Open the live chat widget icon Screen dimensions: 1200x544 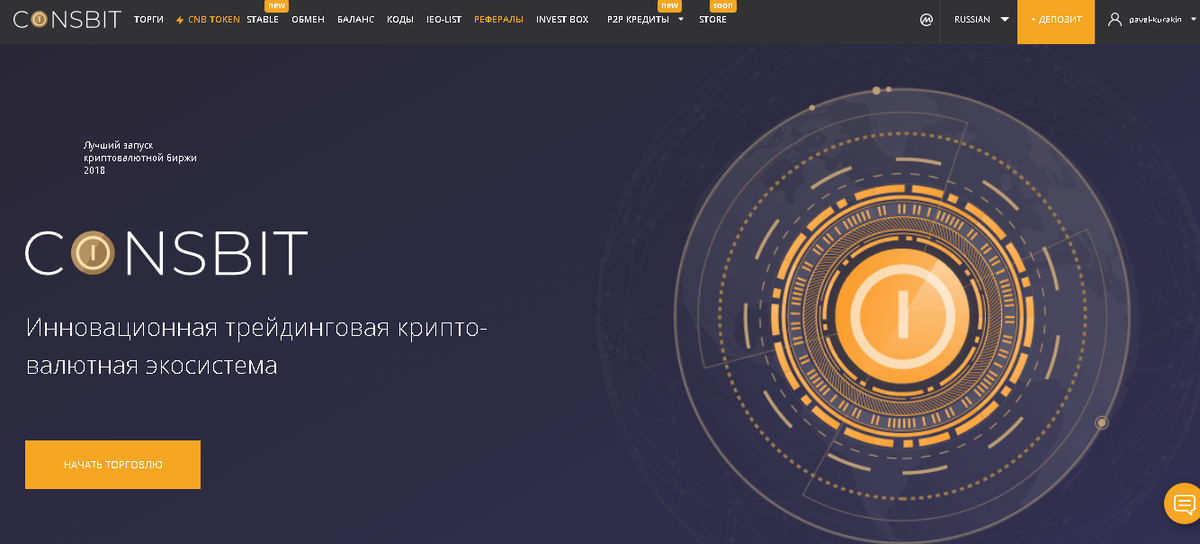pyautogui.click(x=1183, y=503)
